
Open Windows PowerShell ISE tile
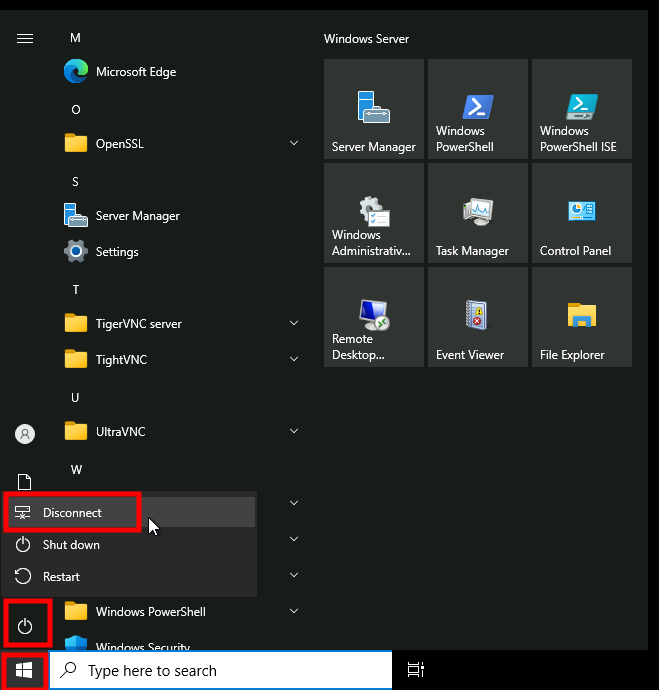[x=581, y=109]
